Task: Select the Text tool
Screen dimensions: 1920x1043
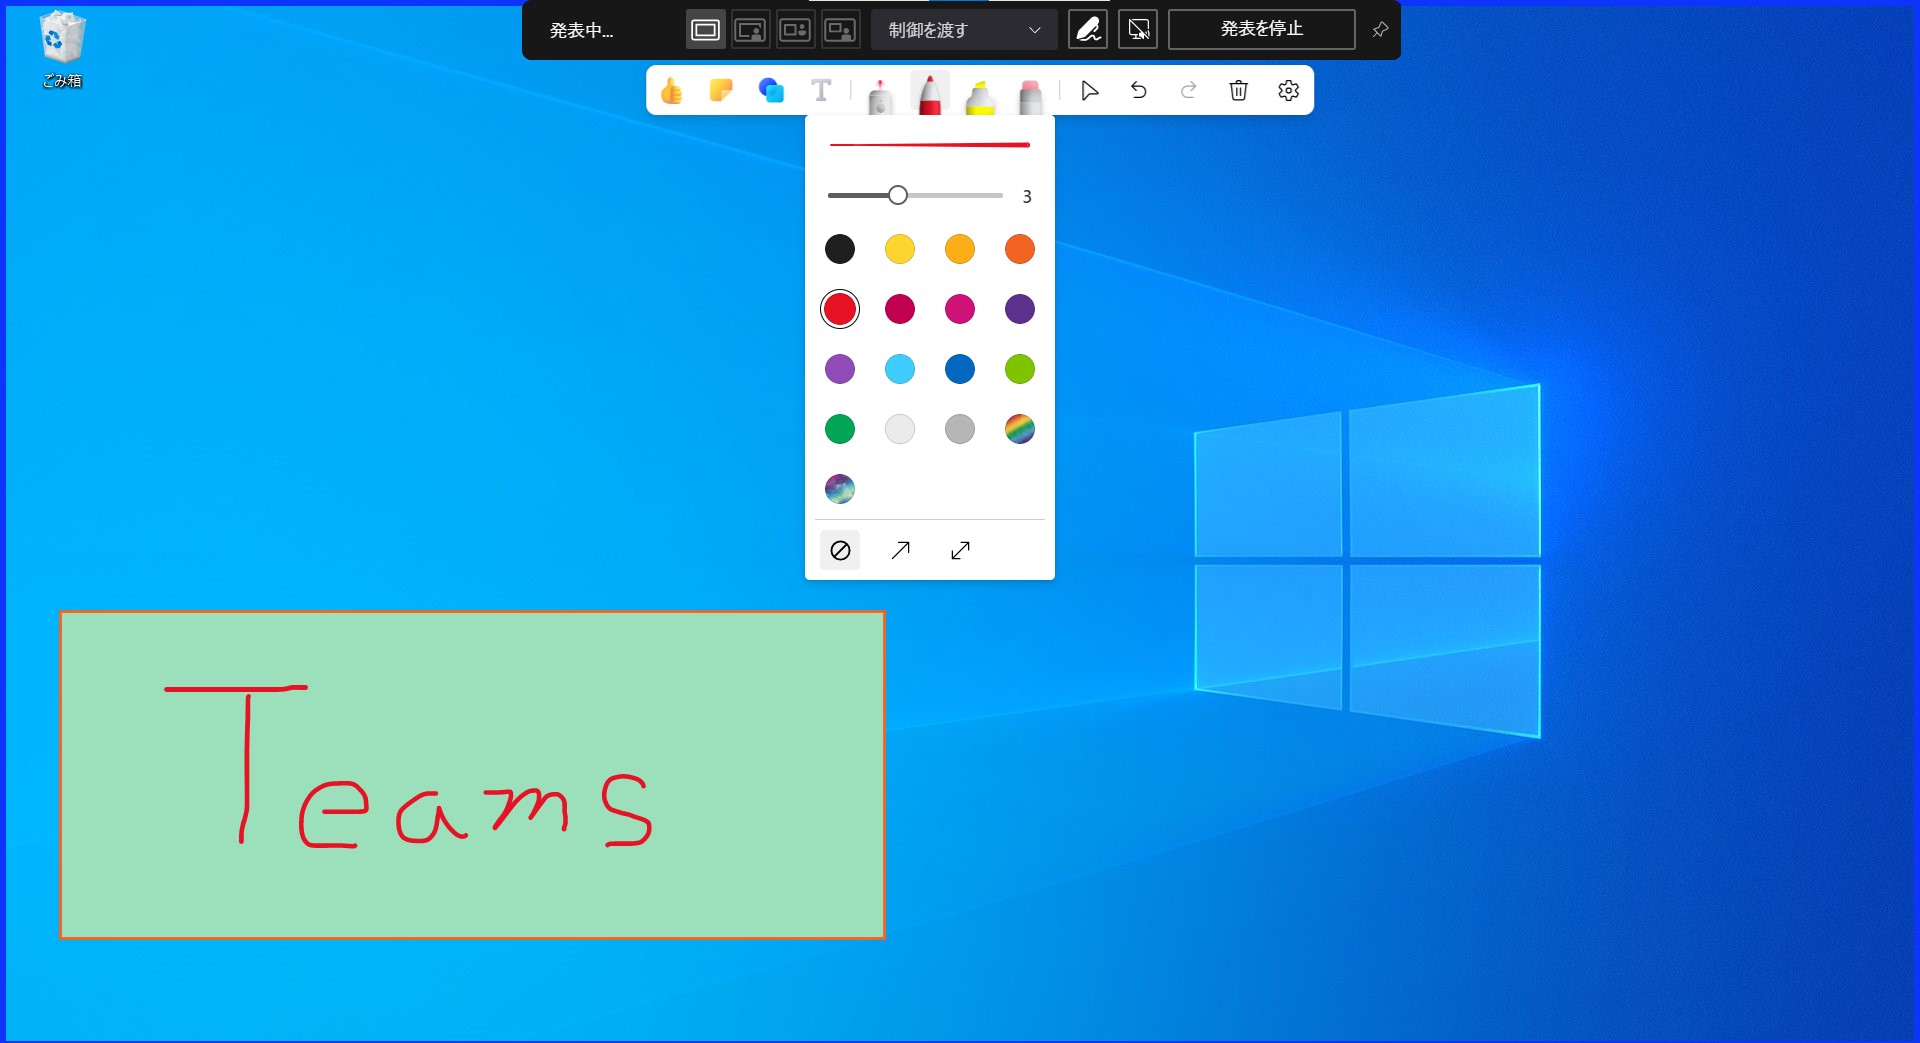Action: pos(821,91)
